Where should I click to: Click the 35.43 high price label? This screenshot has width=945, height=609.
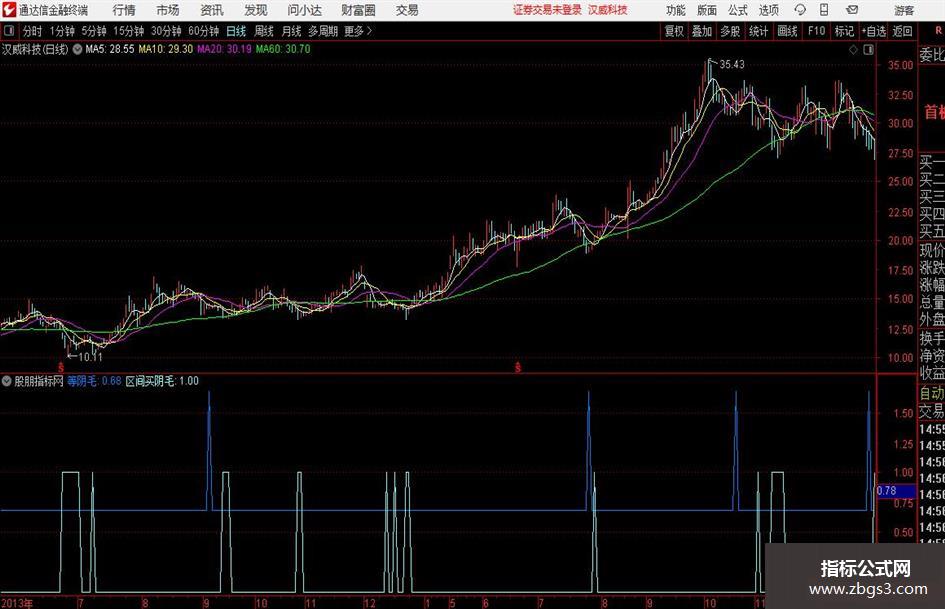732,65
